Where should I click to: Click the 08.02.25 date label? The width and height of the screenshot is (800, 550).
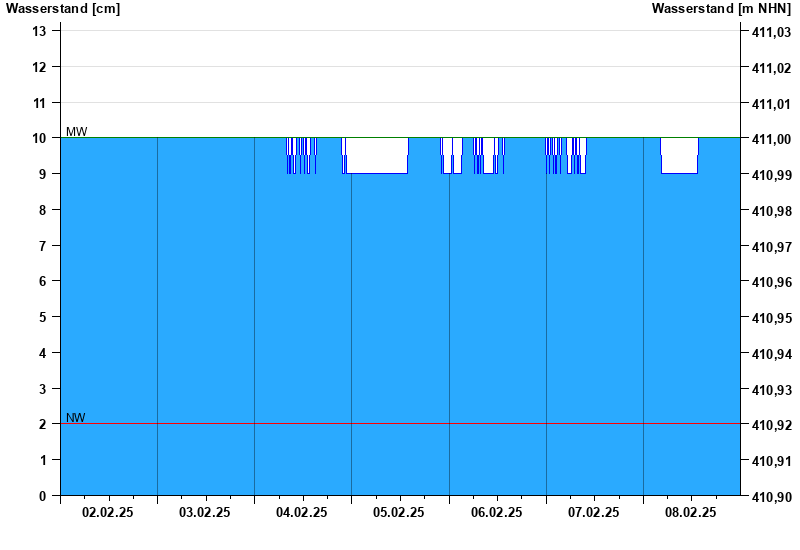tap(691, 513)
